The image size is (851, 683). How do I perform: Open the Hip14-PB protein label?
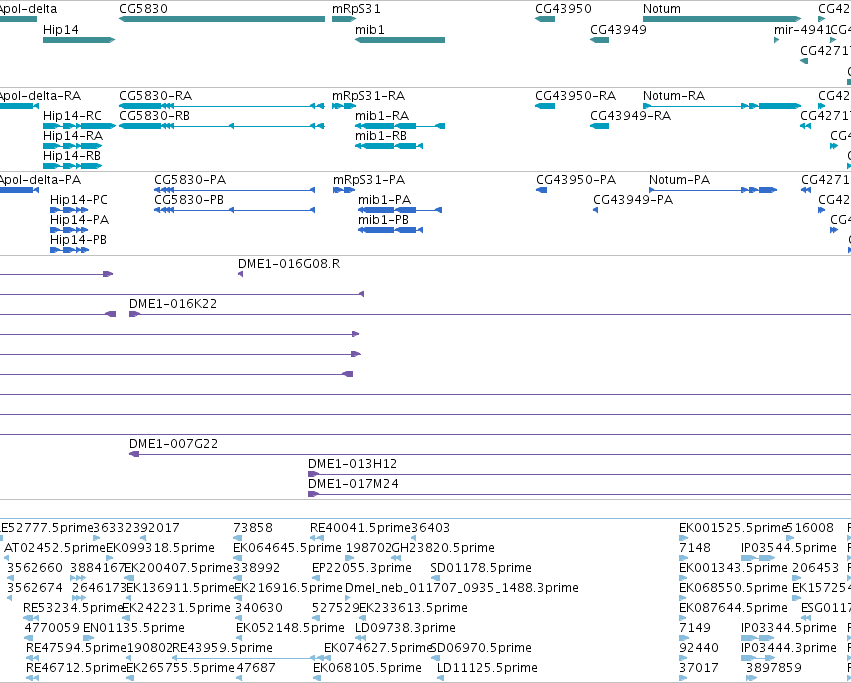[78, 240]
